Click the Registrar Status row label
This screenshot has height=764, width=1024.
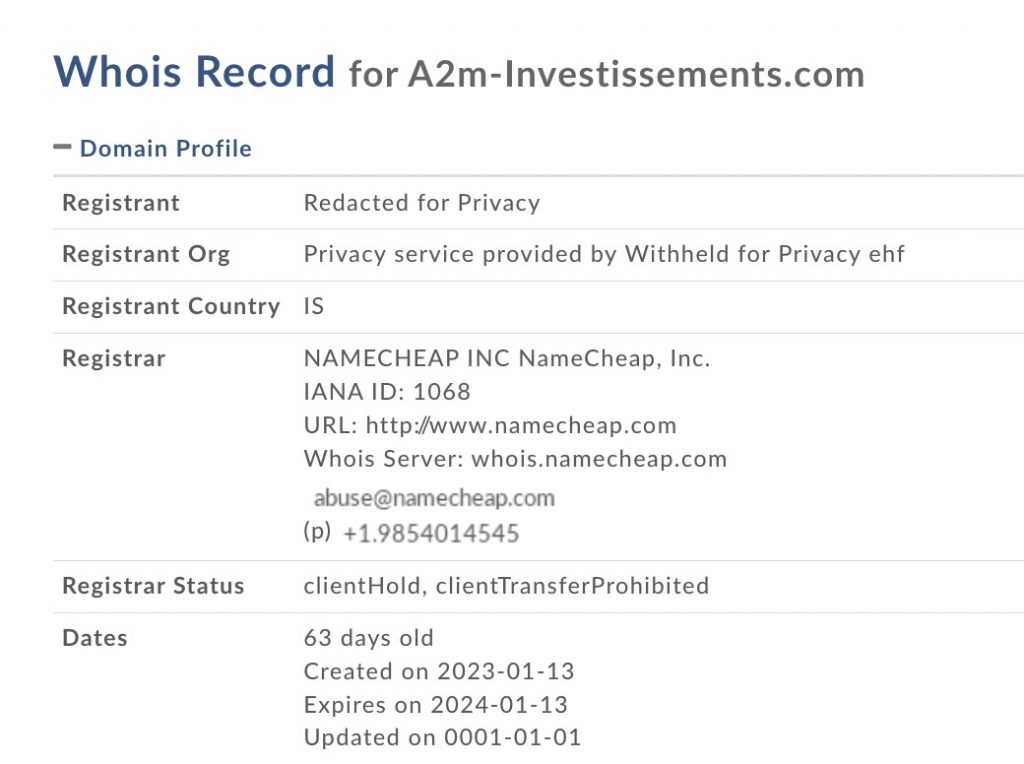(153, 586)
